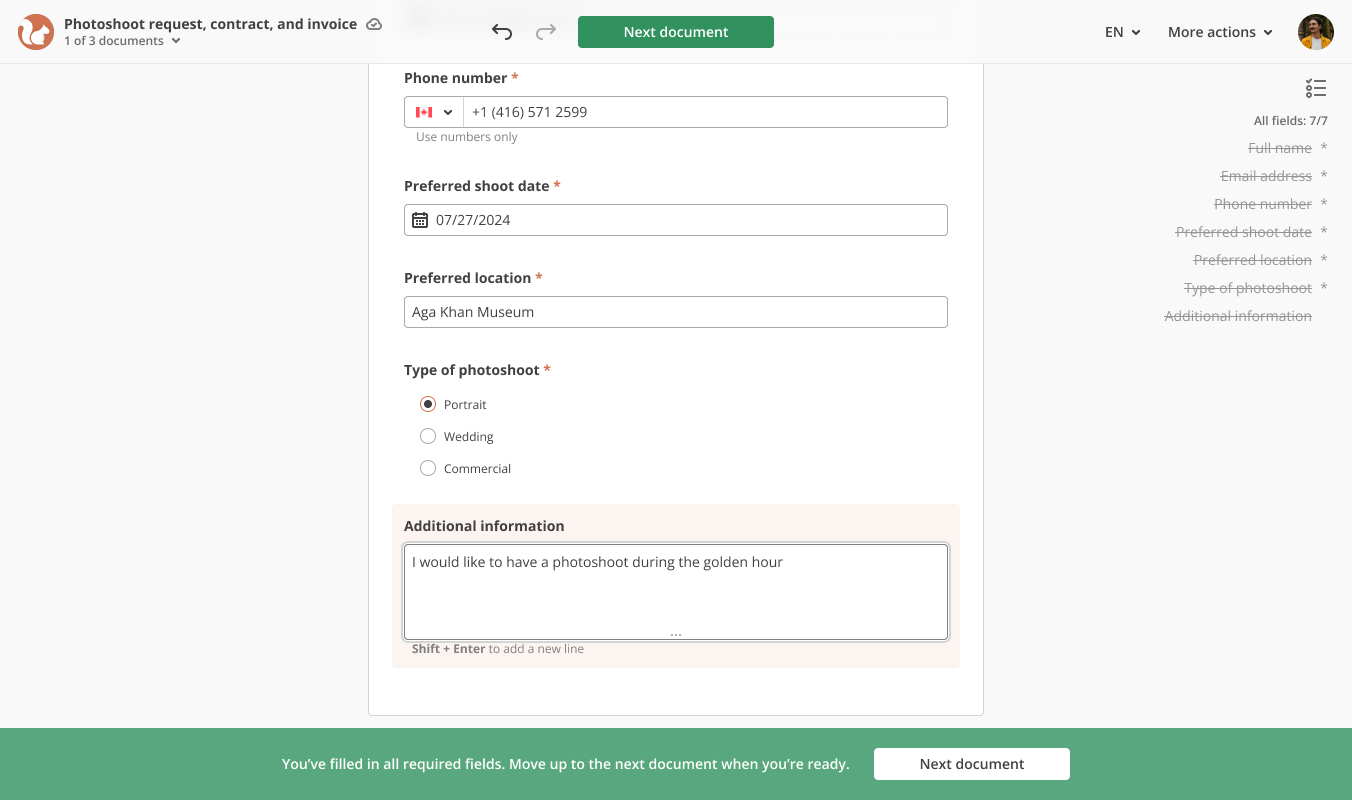Select Preferred location in fields list

(x=1253, y=260)
